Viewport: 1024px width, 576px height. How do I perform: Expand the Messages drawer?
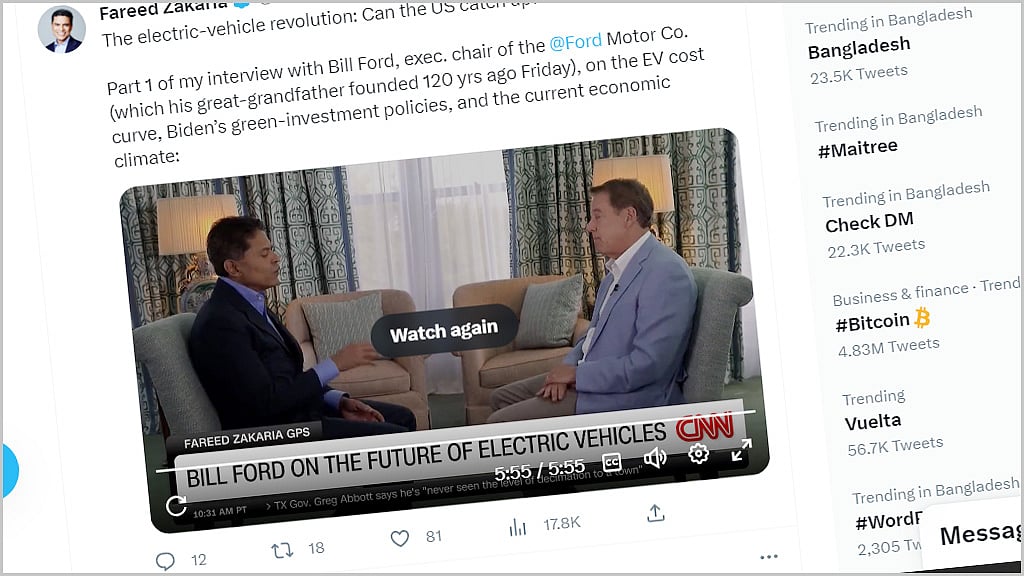(978, 533)
